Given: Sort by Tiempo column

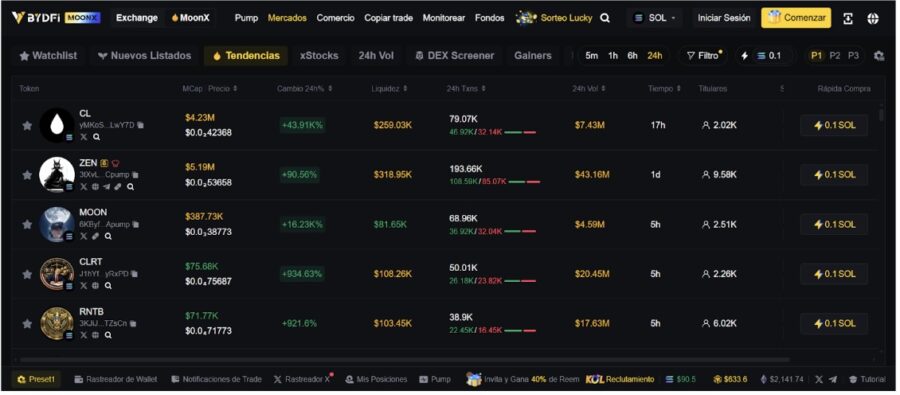Looking at the screenshot, I should [665, 89].
